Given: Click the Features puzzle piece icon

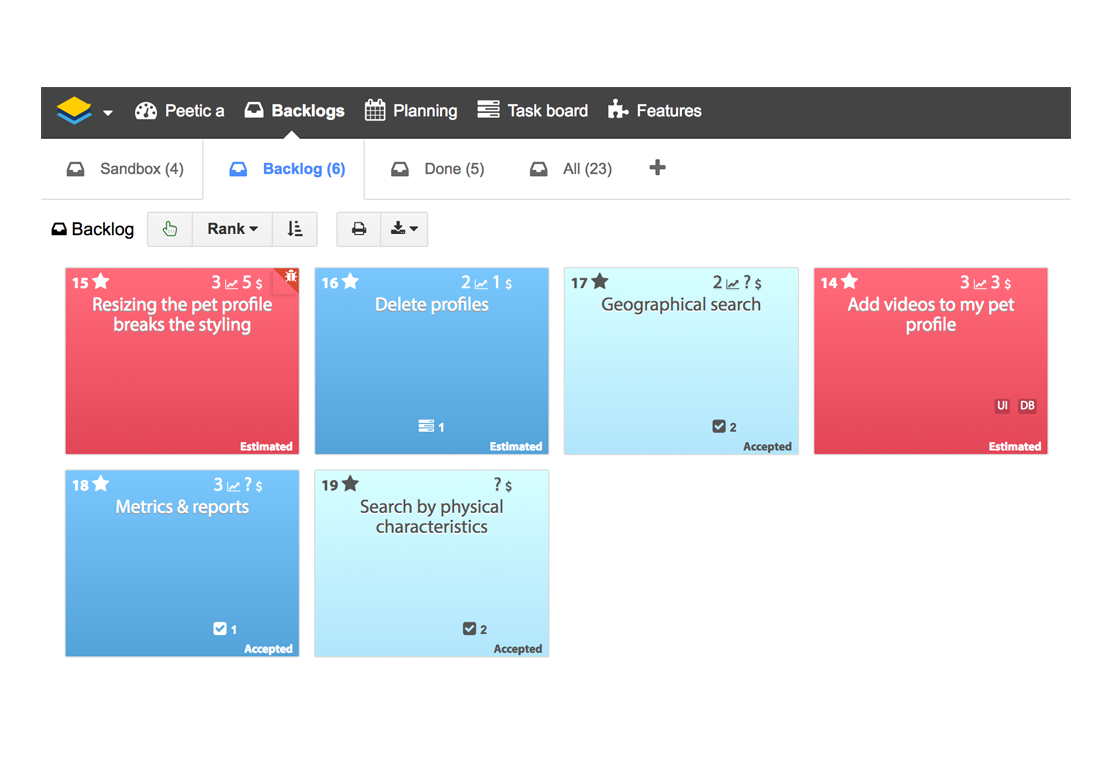Looking at the screenshot, I should pos(618,109).
